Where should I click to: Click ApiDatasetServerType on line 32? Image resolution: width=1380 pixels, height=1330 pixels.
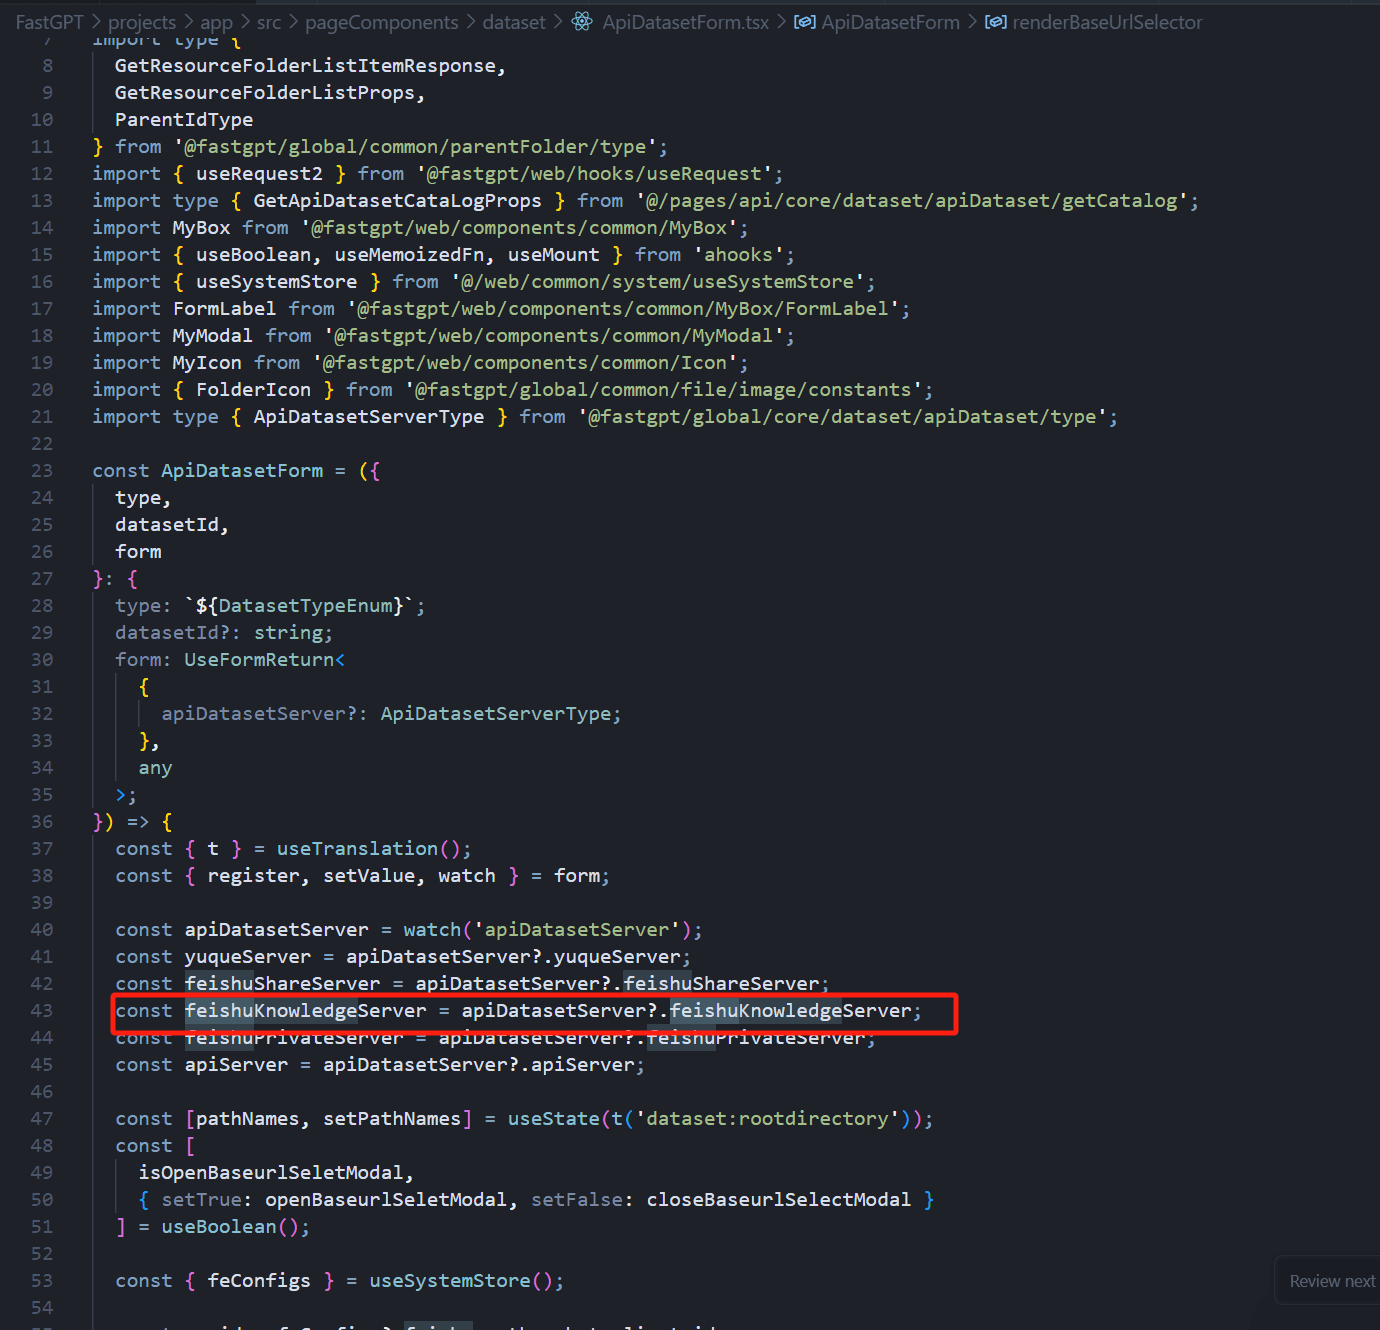click(x=495, y=714)
